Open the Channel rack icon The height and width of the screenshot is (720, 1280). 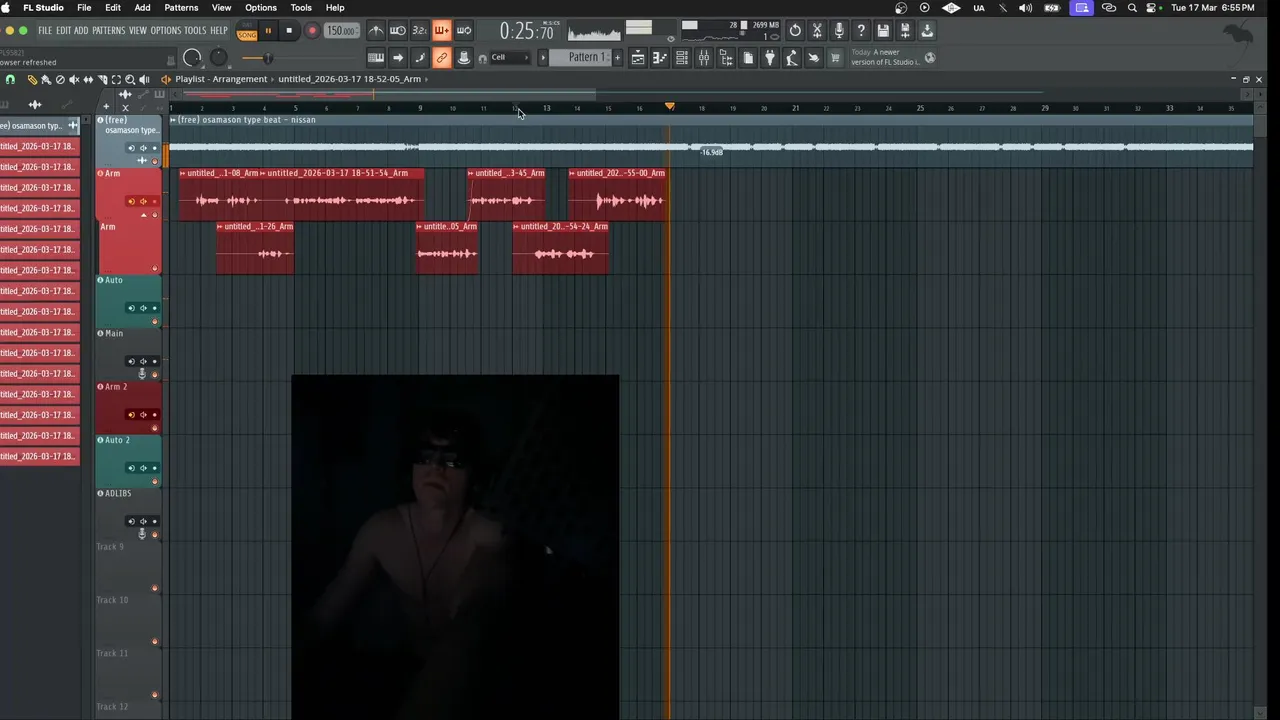[x=682, y=57]
